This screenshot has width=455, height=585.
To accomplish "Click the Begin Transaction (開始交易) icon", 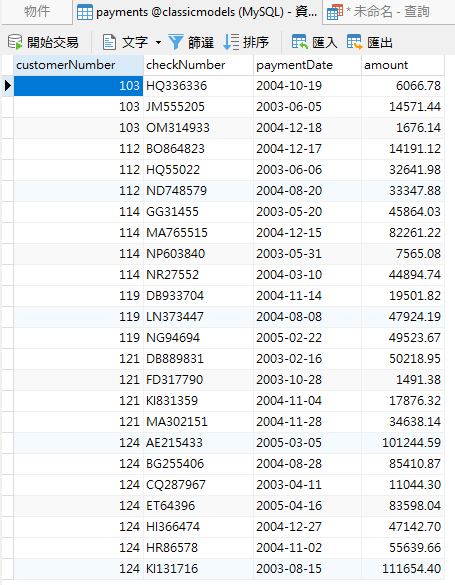I will (x=15, y=42).
